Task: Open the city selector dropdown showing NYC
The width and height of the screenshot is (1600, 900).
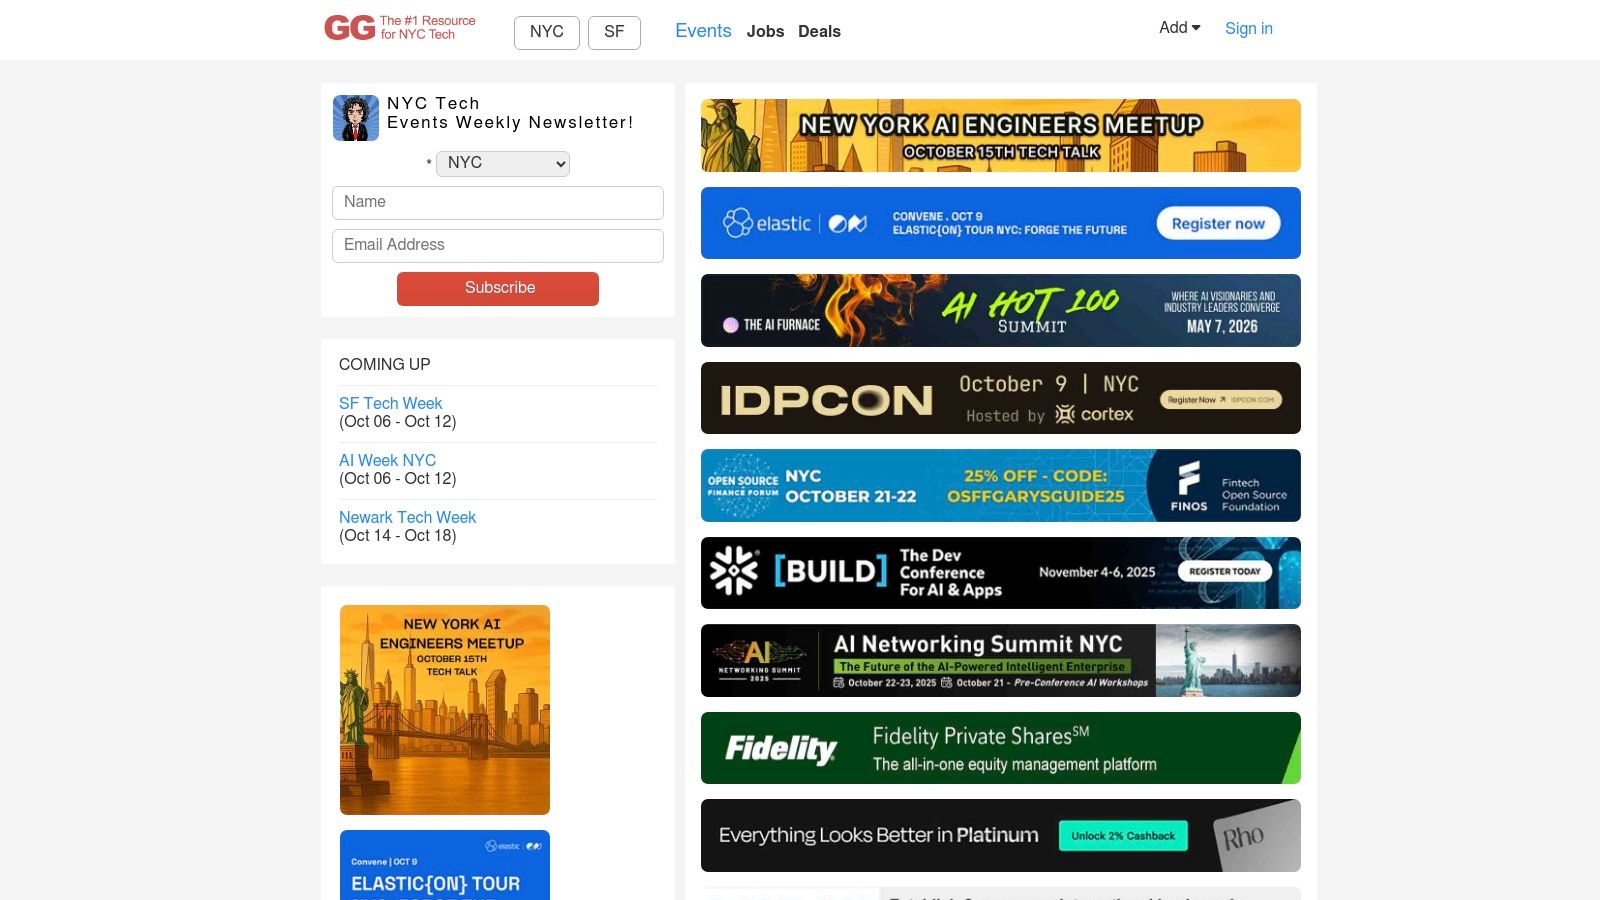Action: point(503,163)
